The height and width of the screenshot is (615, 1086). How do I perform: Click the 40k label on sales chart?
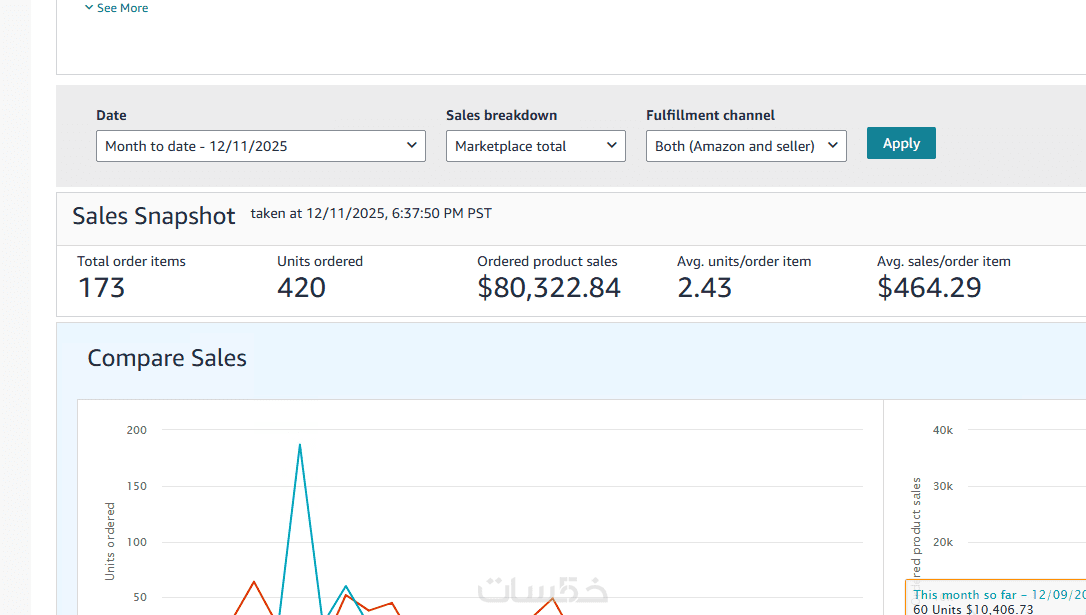[943, 430]
